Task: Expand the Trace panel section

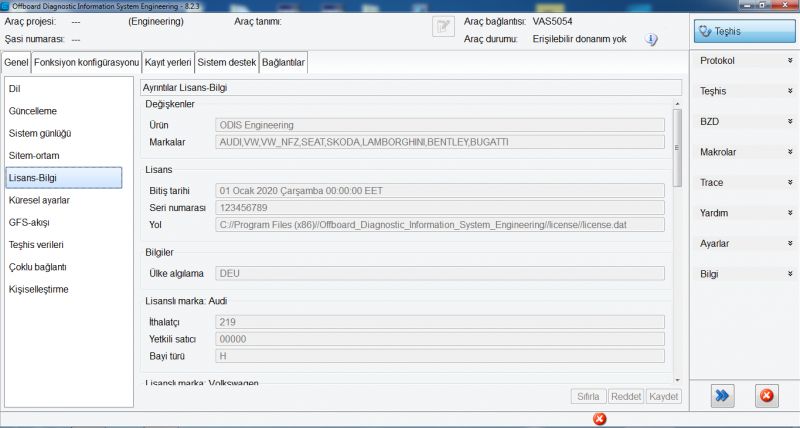Action: [x=743, y=183]
